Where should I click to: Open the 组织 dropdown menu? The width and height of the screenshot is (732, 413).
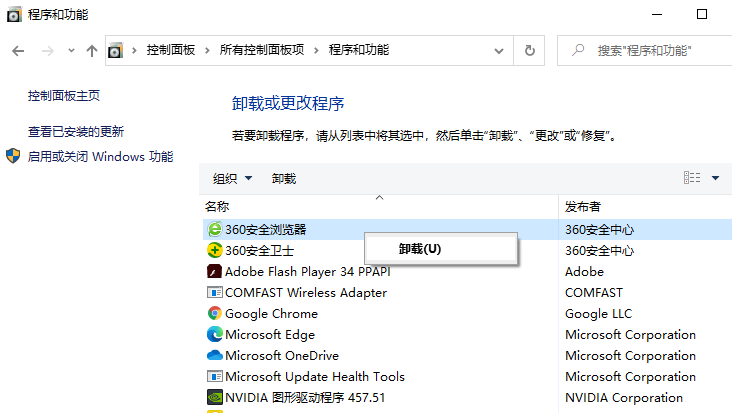point(232,178)
